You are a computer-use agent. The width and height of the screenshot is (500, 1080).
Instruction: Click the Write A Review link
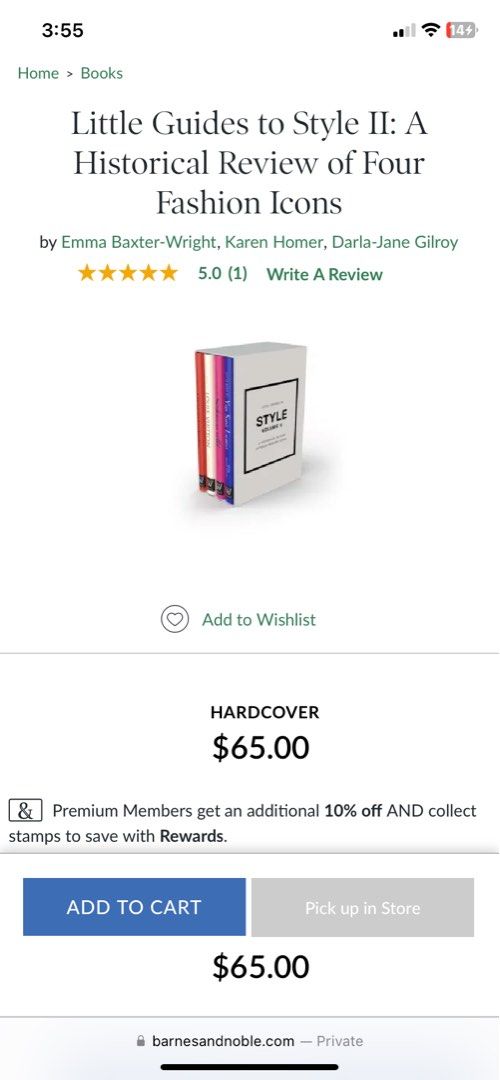pos(324,274)
